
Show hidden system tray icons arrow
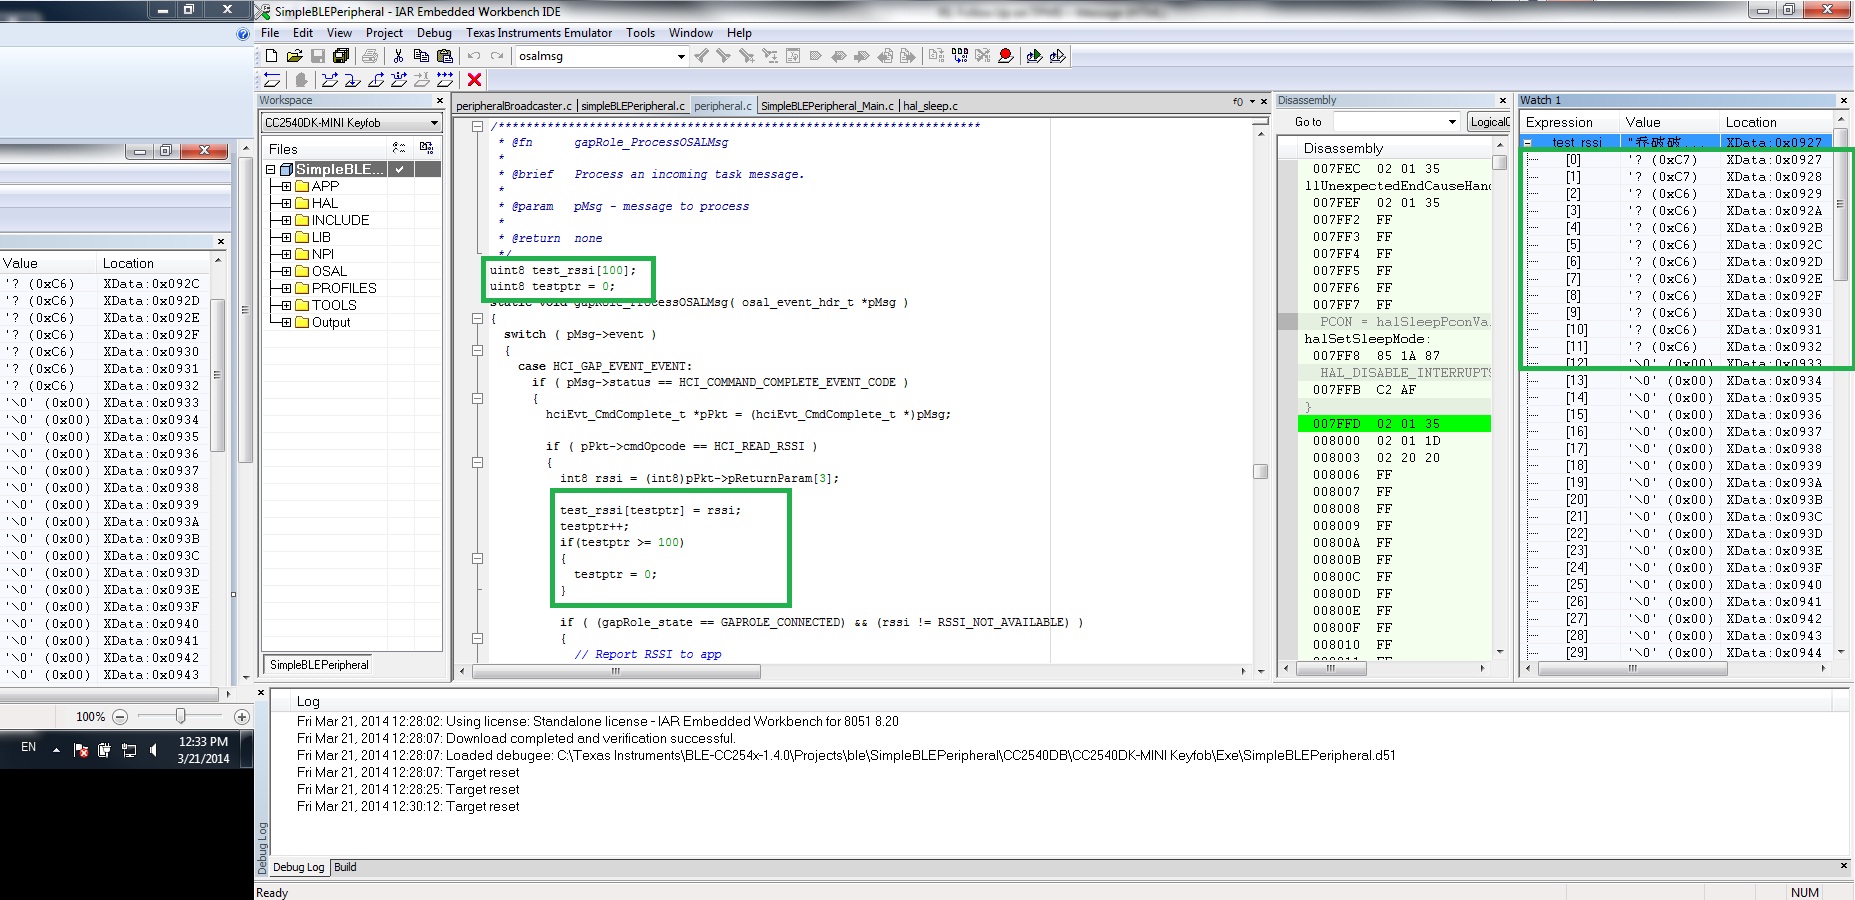pos(56,750)
